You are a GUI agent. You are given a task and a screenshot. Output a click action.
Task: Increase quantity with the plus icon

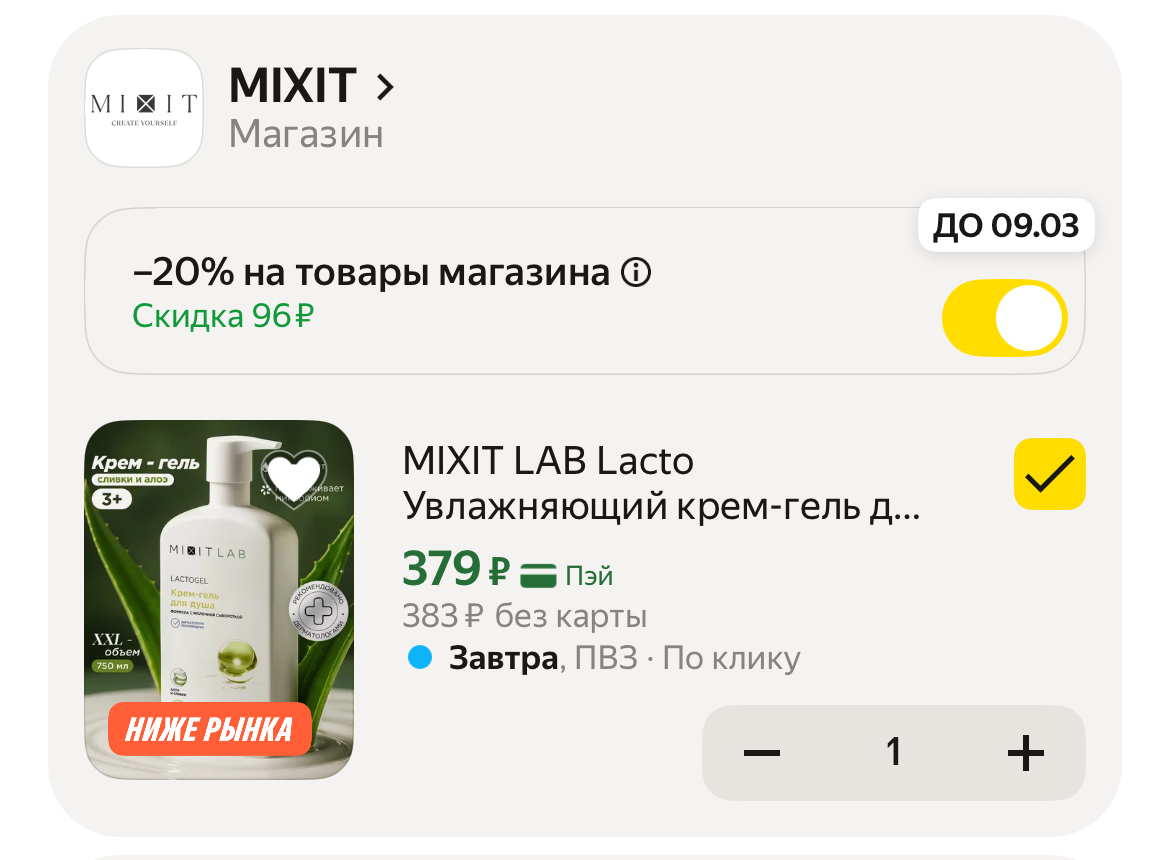(x=1025, y=752)
